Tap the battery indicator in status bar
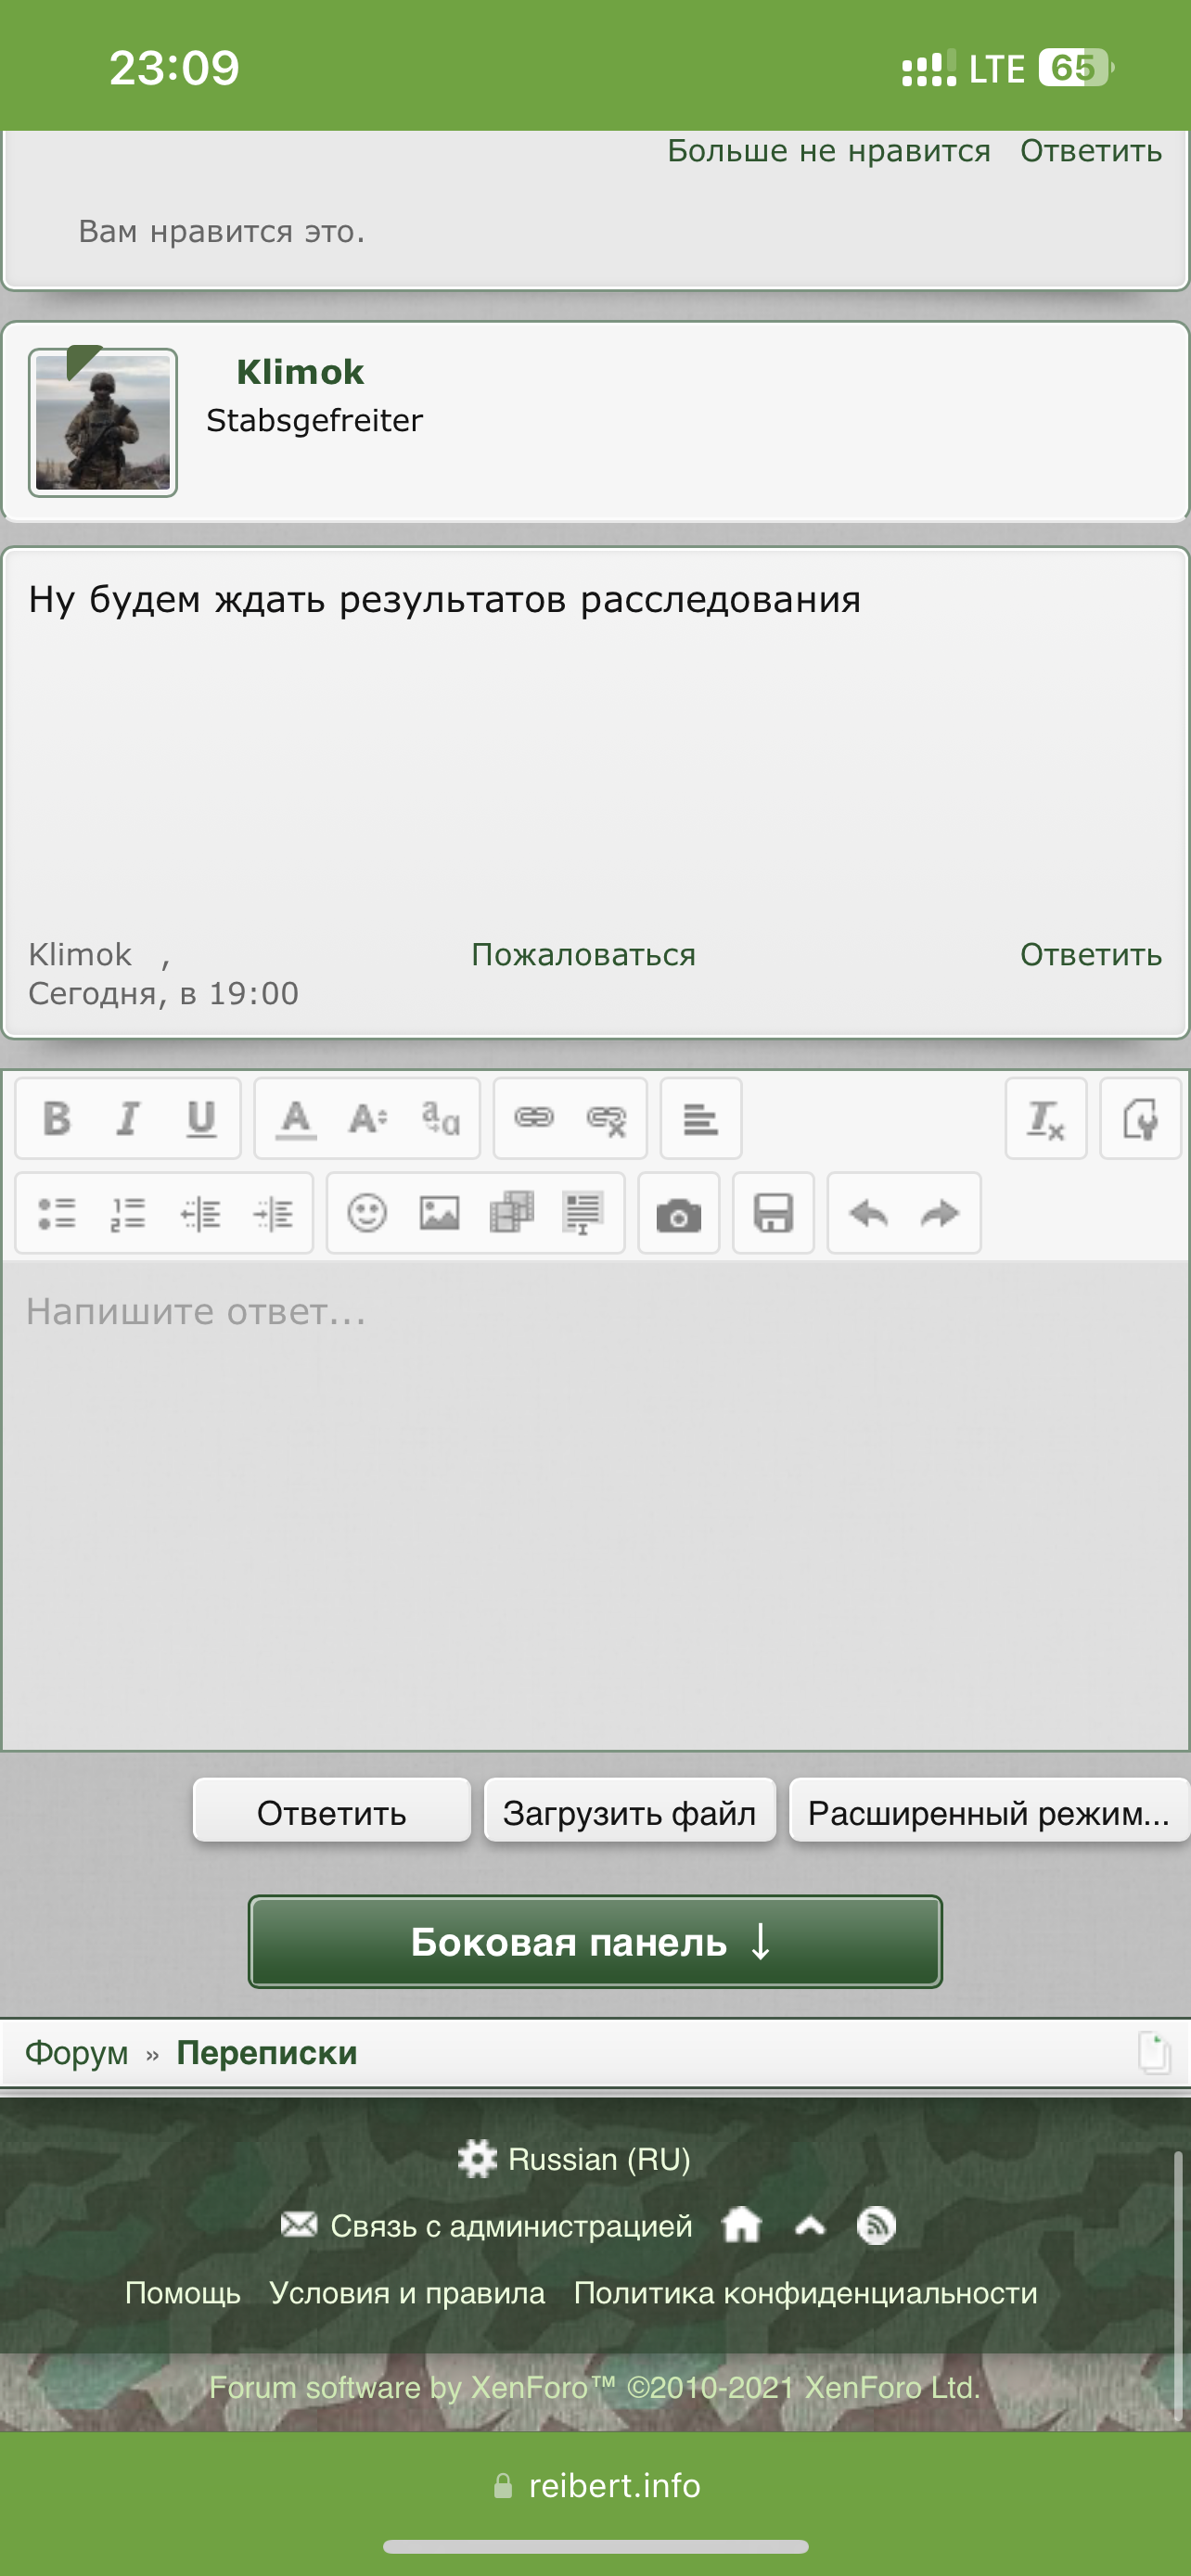Screen dimensions: 1191x2576 (x=1076, y=68)
